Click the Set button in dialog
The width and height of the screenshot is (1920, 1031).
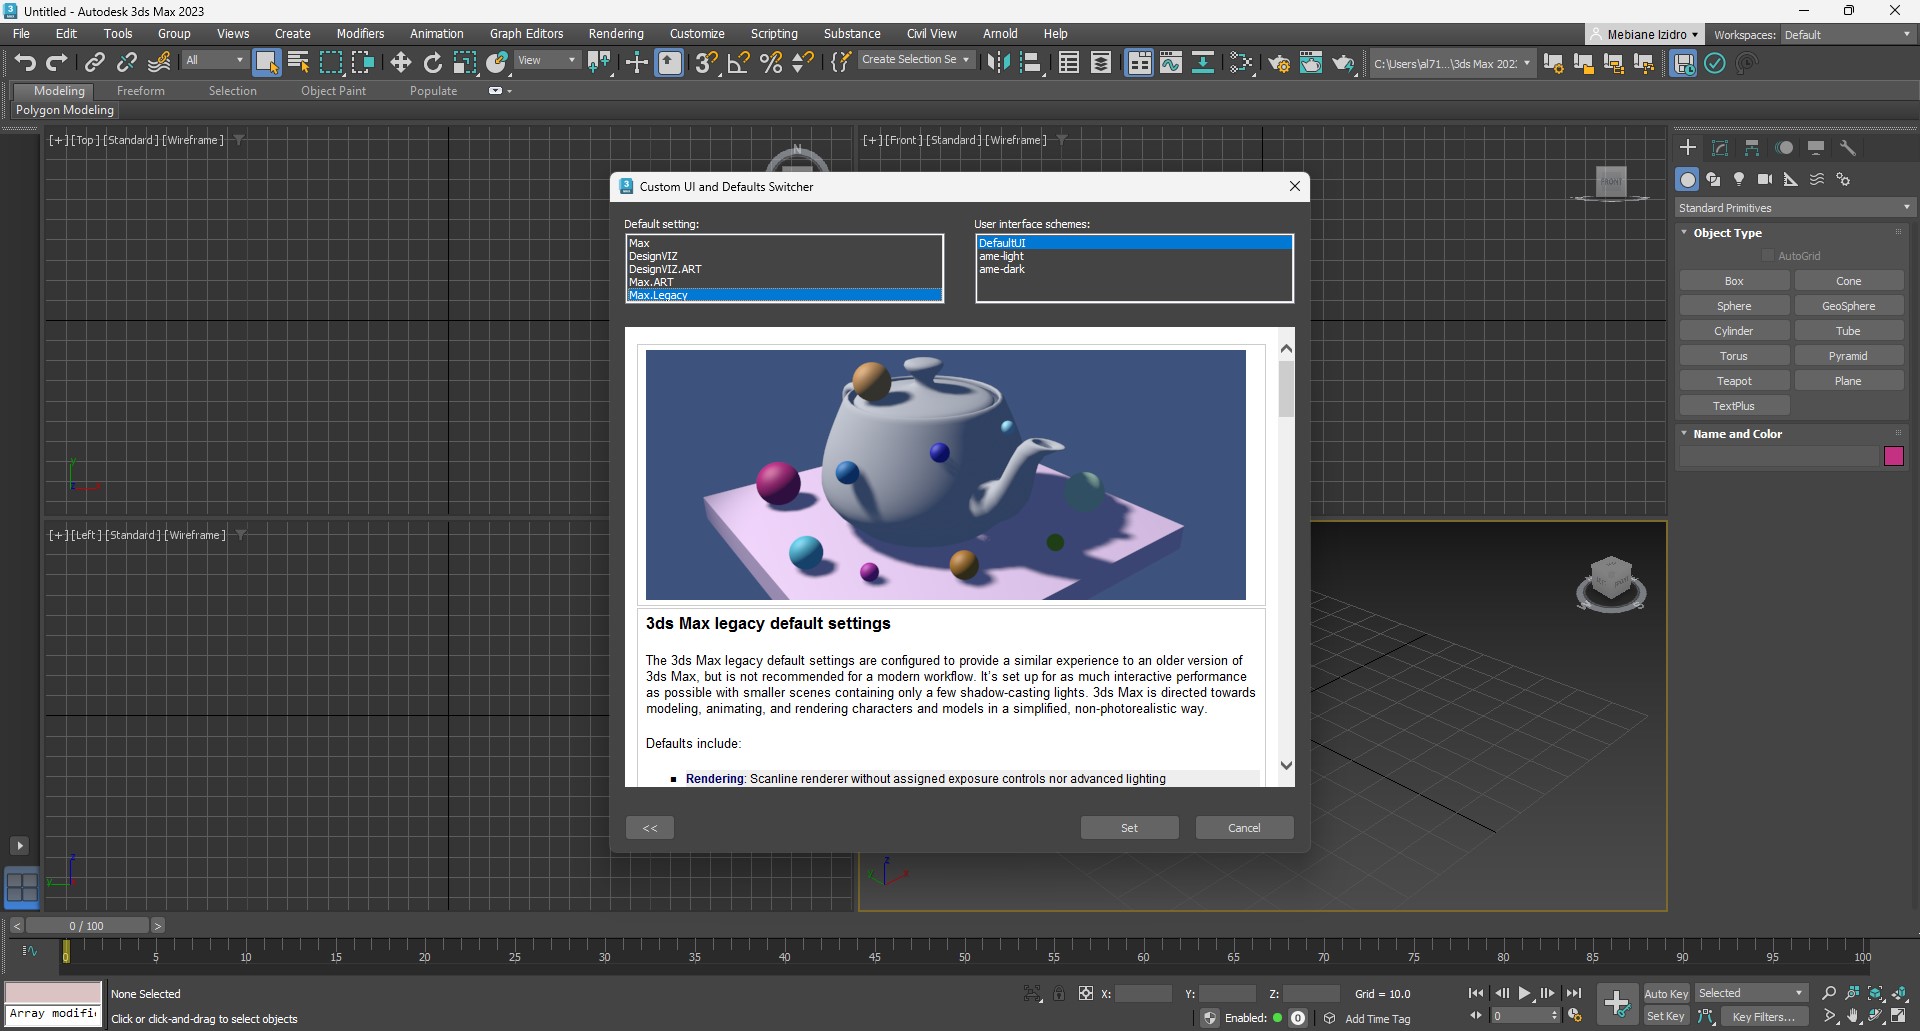click(x=1129, y=828)
